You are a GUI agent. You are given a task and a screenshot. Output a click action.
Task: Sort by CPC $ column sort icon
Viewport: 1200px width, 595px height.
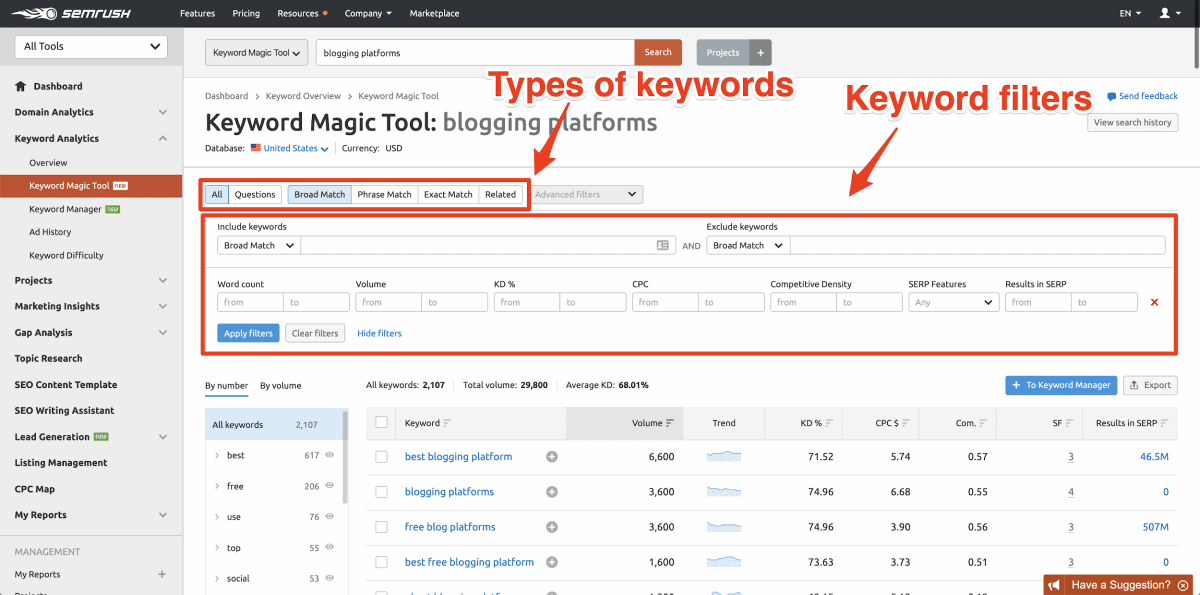pyautogui.click(x=906, y=423)
